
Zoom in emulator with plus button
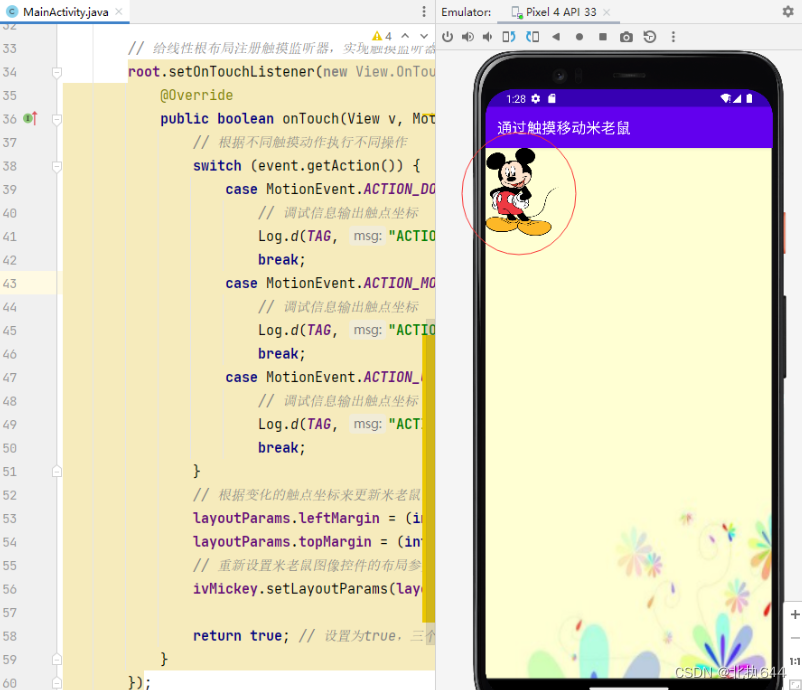click(795, 614)
